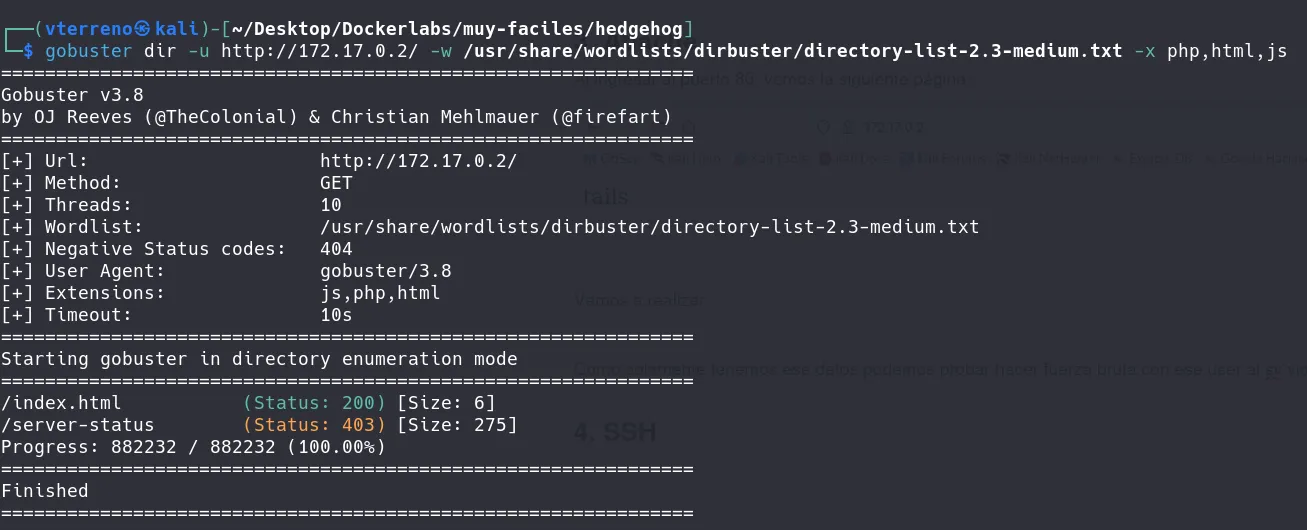
Task: Click the /index.html result entry
Action: pyautogui.click(x=61, y=403)
